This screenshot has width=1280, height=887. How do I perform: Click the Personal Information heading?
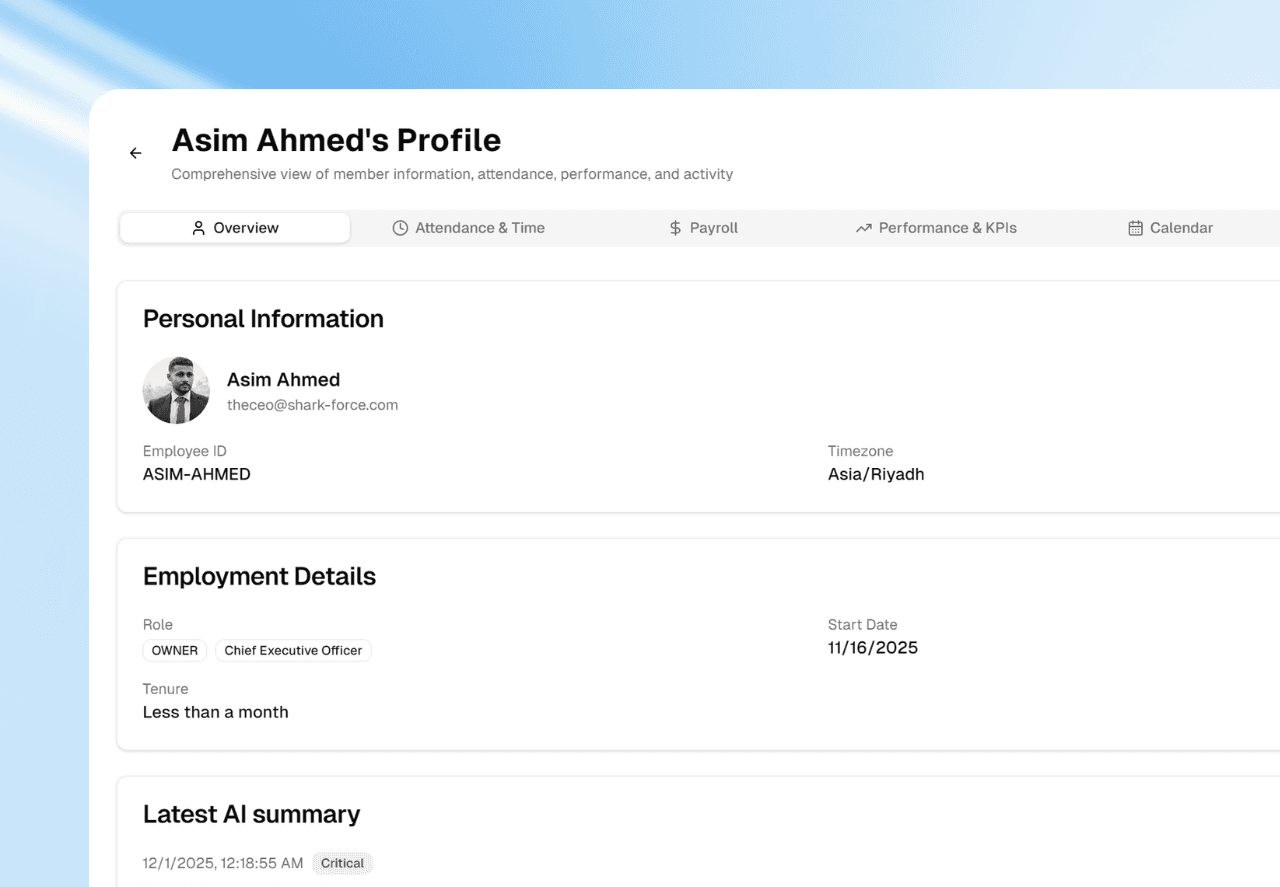click(263, 319)
